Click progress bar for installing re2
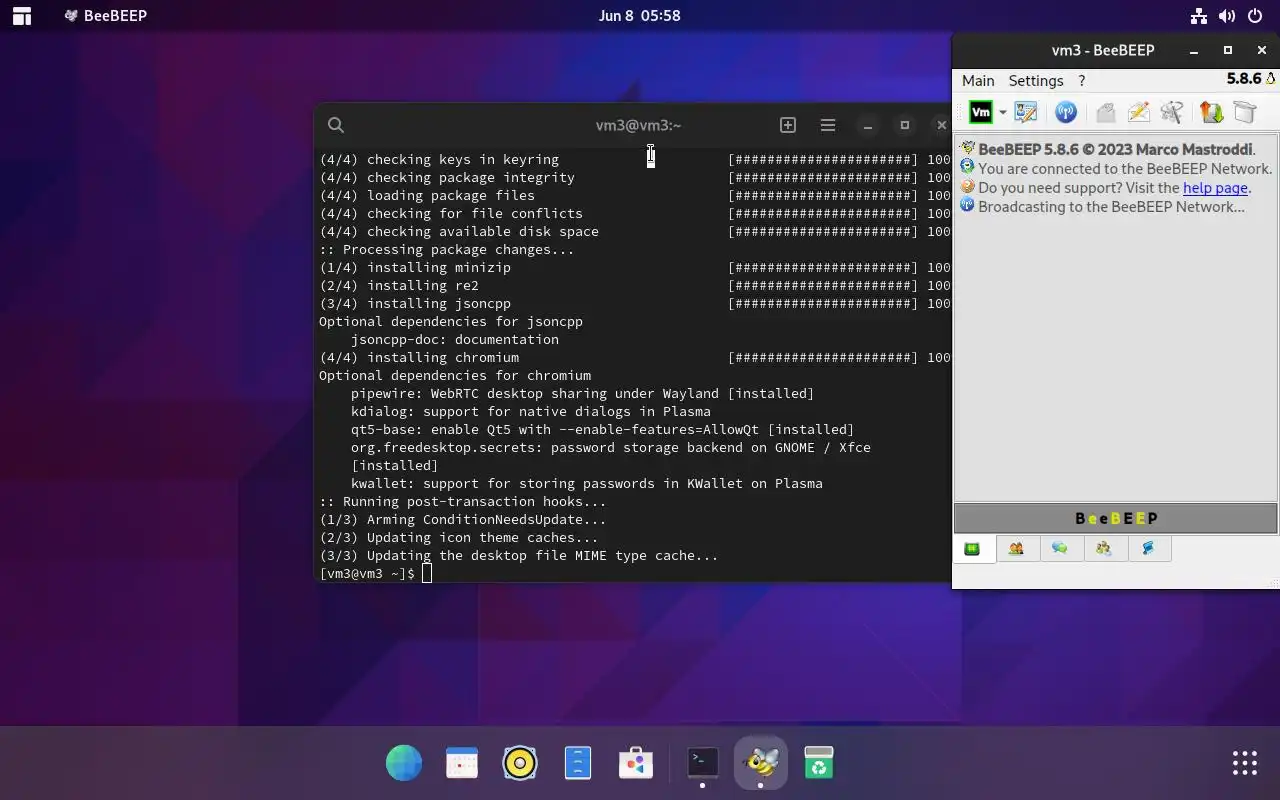 tap(823, 285)
